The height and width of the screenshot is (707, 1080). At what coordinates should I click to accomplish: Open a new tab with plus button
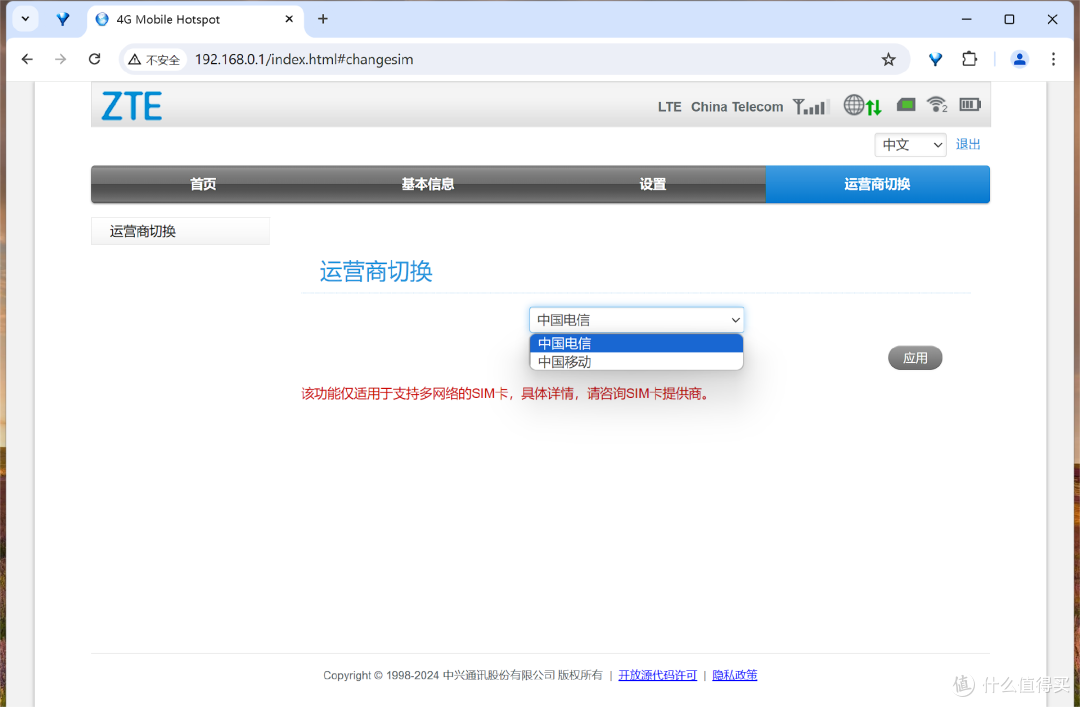click(323, 19)
